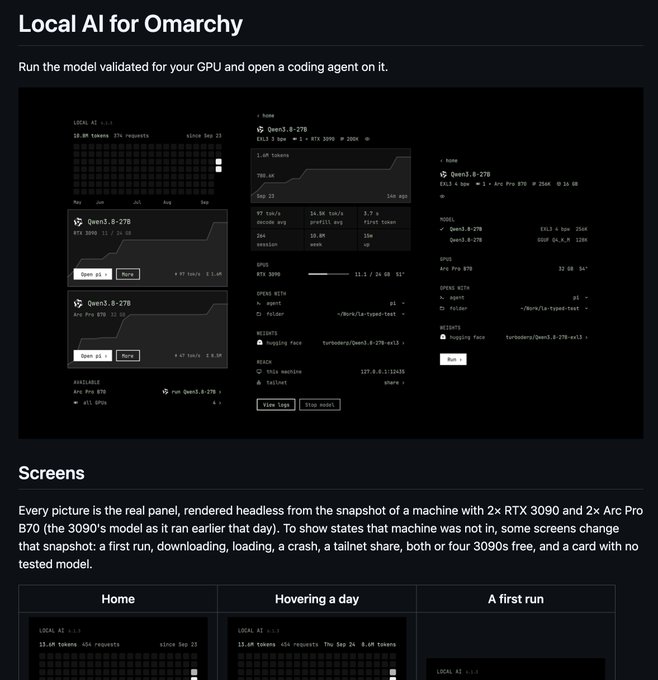Screen dimensions: 658x680
Task: Click 'More' on the Arc Pro B70 card
Action: point(128,356)
